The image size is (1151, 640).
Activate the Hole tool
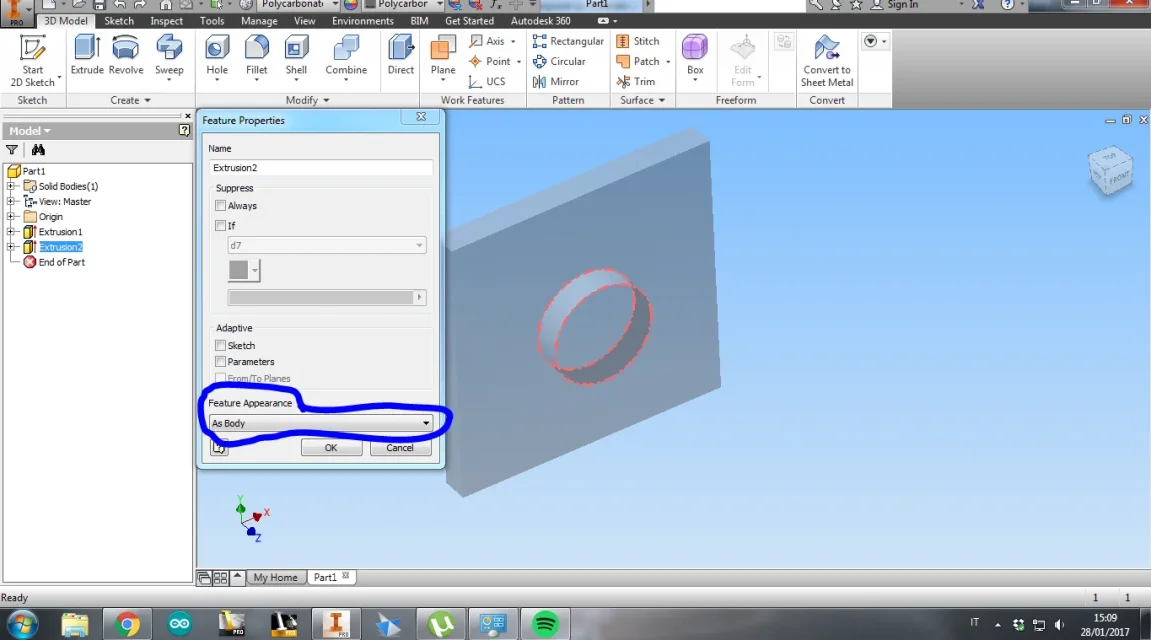(x=217, y=55)
